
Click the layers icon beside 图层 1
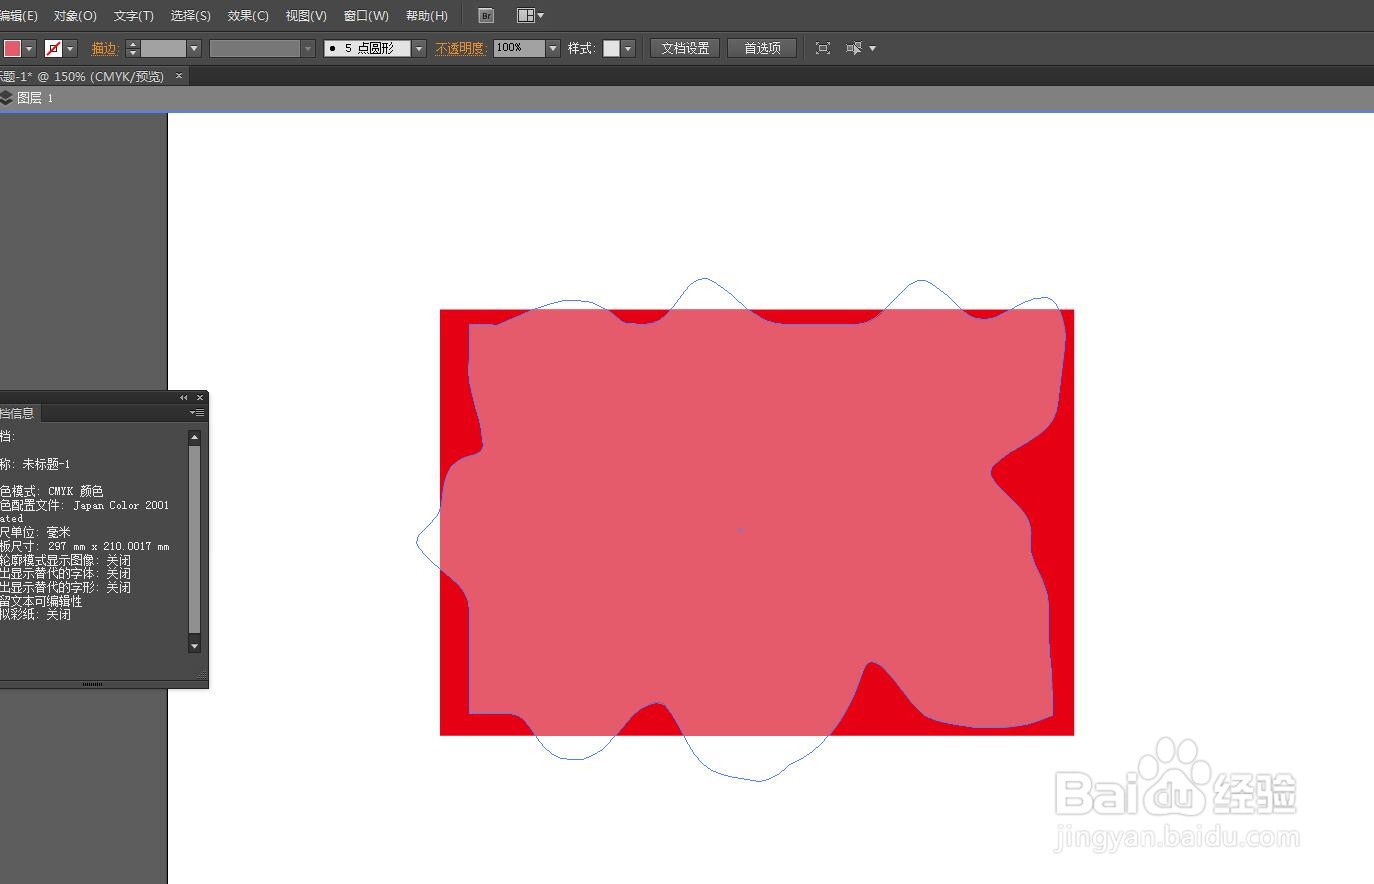pos(6,98)
